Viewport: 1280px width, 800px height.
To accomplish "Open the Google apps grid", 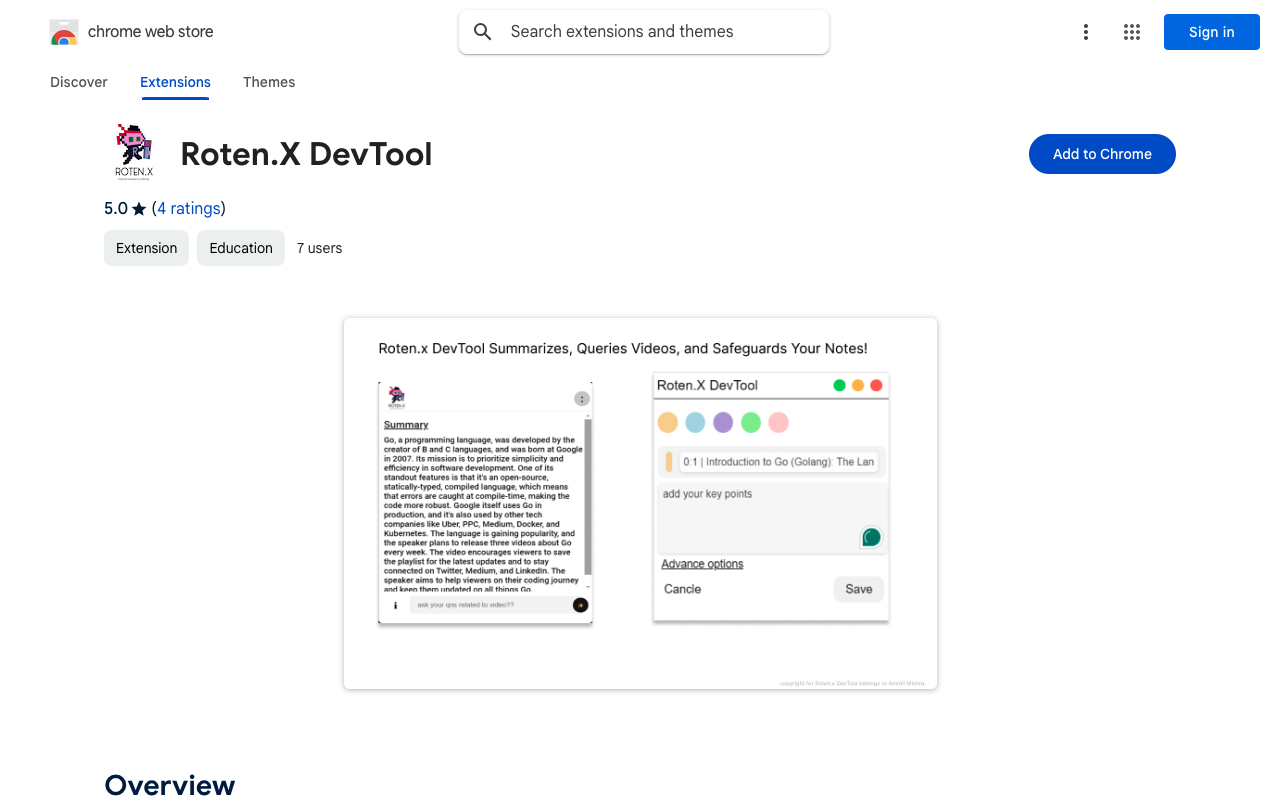I will (x=1132, y=32).
